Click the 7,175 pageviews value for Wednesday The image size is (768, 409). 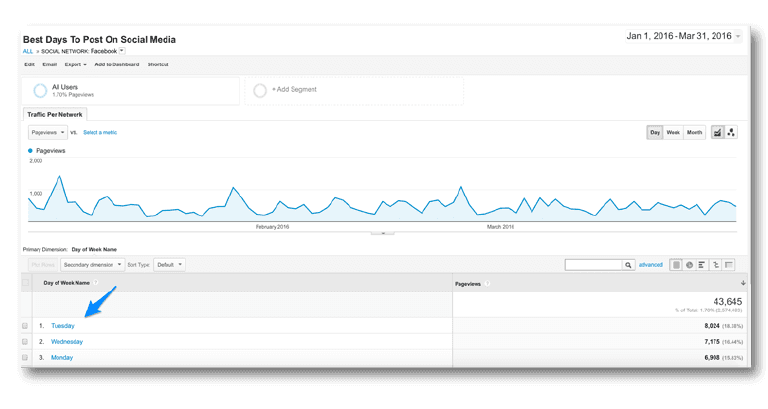(x=712, y=341)
